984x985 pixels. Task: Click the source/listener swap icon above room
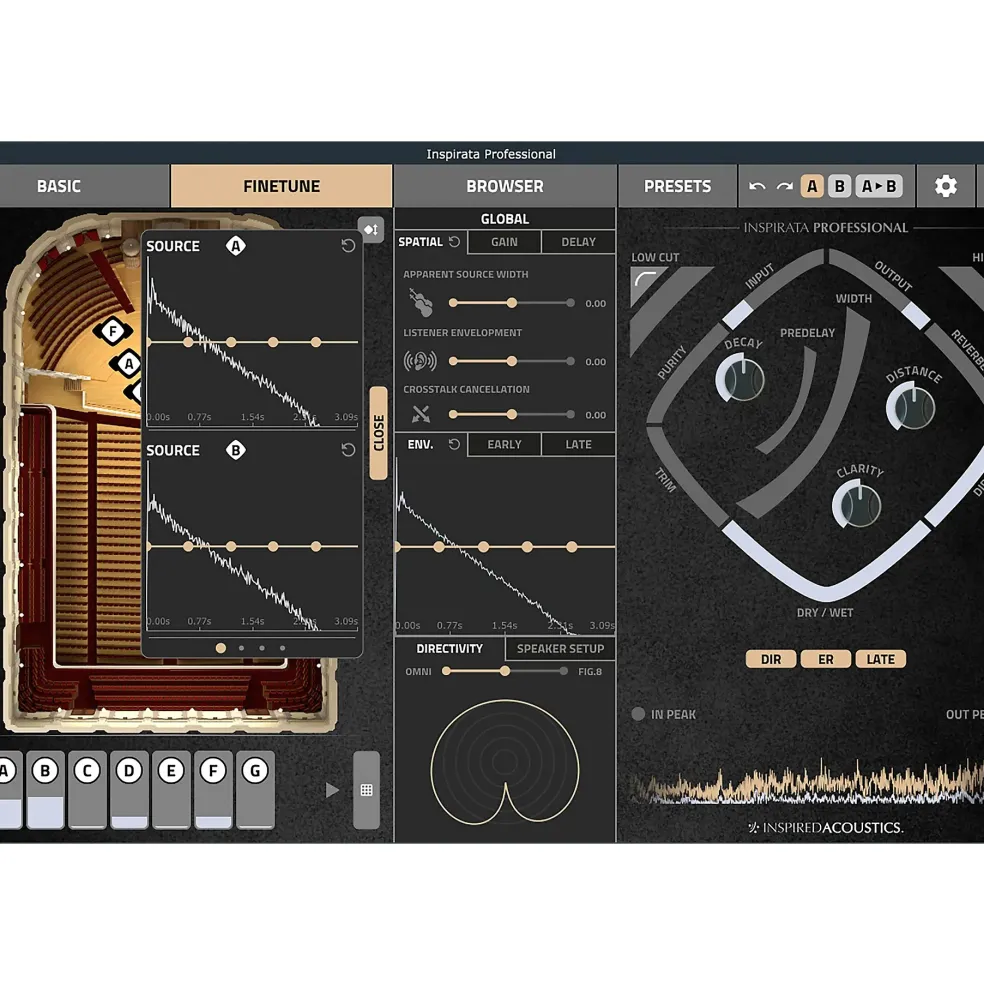pos(370,229)
